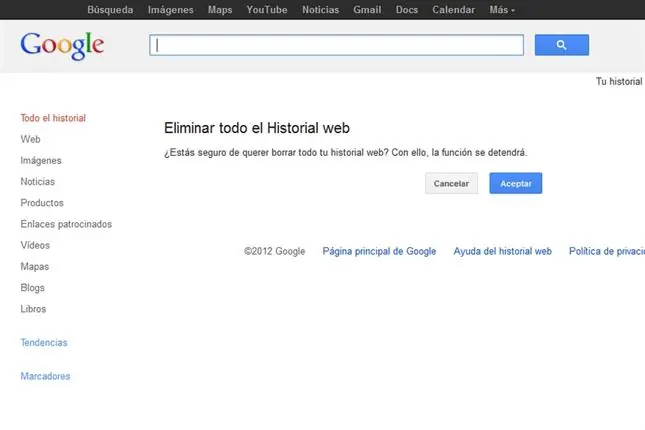Open YouTube from the top bar
Screen dimensions: 645x430
coord(267,9)
